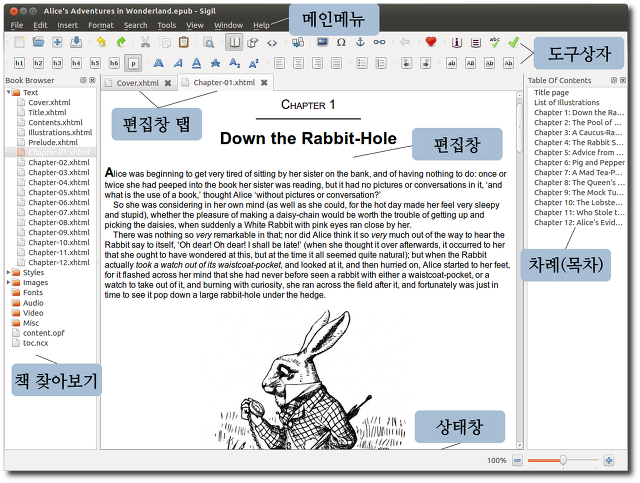Insert a link with the chain icon
The width and height of the screenshot is (640, 483).
tap(379, 42)
